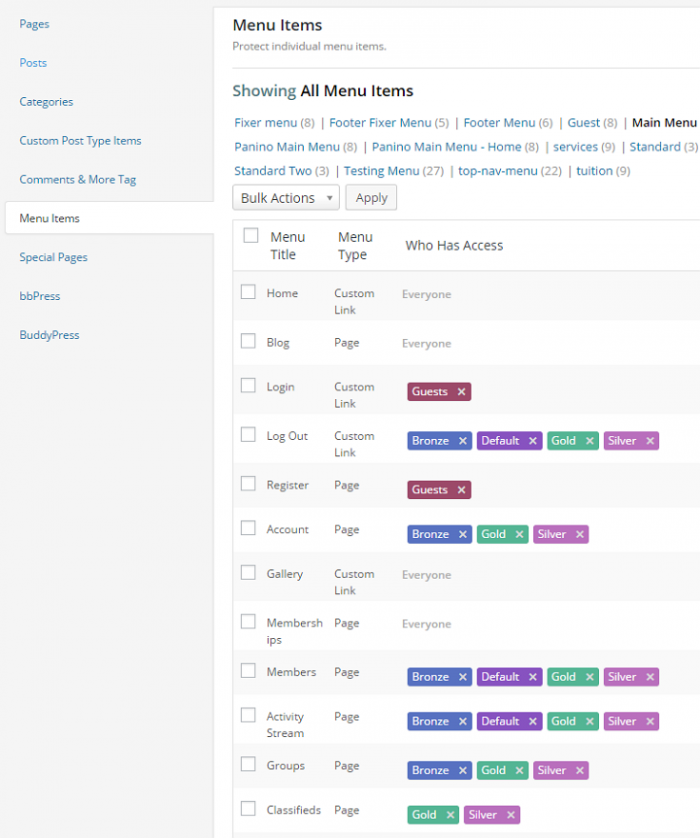Toggle the select-all checkbox in table header

coord(251,236)
